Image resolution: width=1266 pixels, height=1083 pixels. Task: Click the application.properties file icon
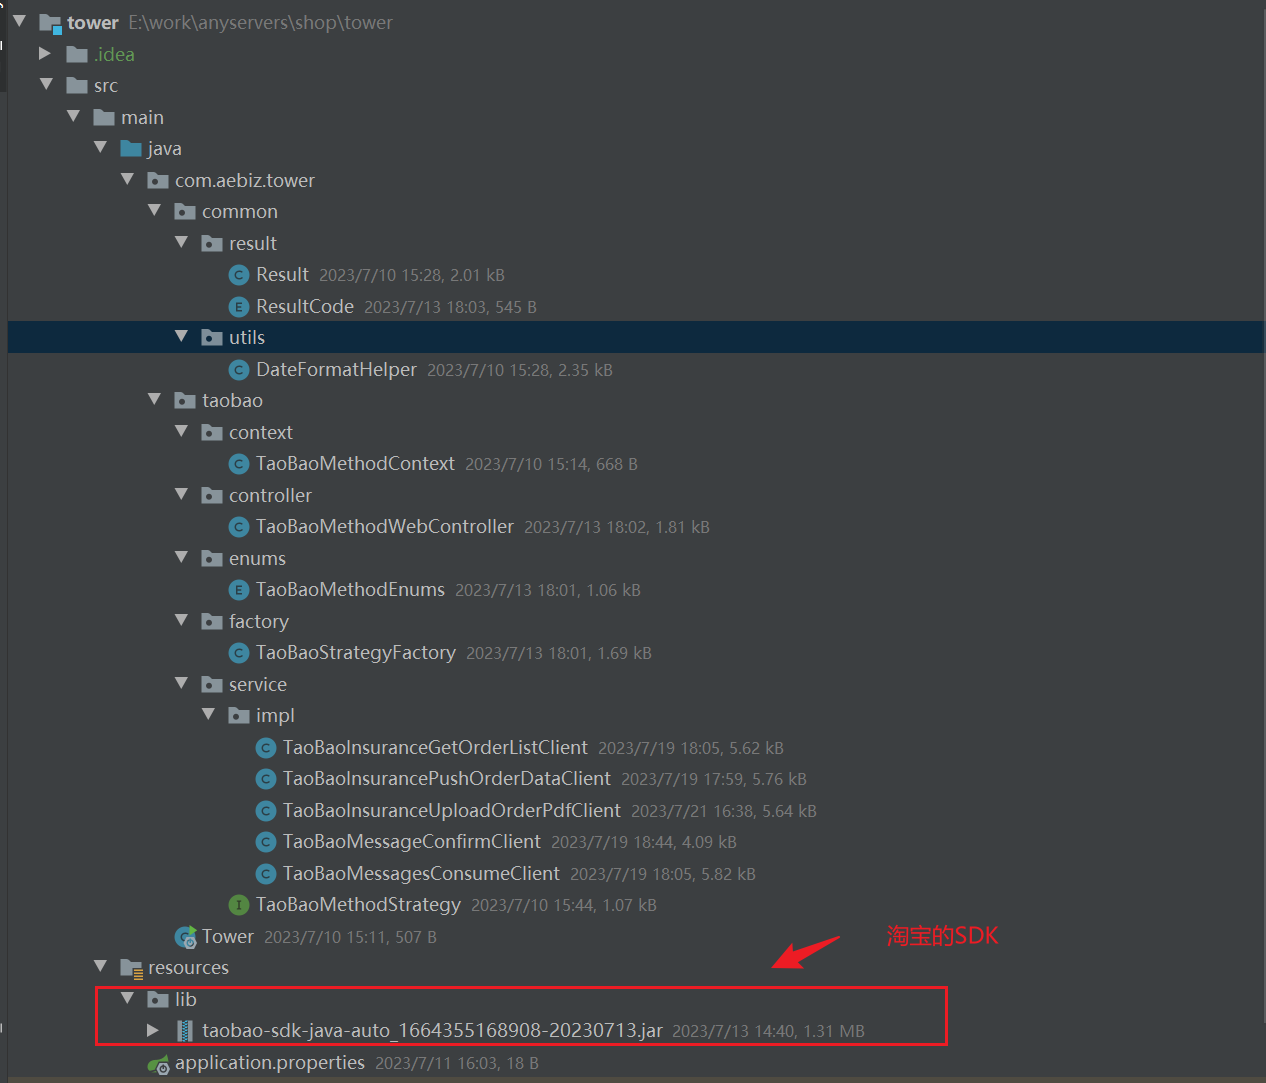click(x=158, y=1063)
